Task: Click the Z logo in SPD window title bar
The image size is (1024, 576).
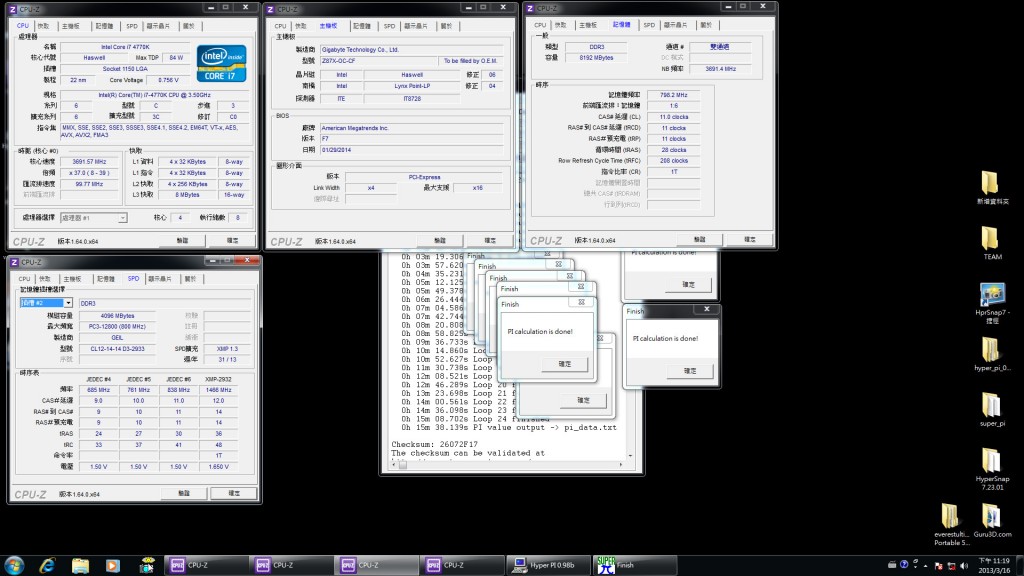Action: 14,262
